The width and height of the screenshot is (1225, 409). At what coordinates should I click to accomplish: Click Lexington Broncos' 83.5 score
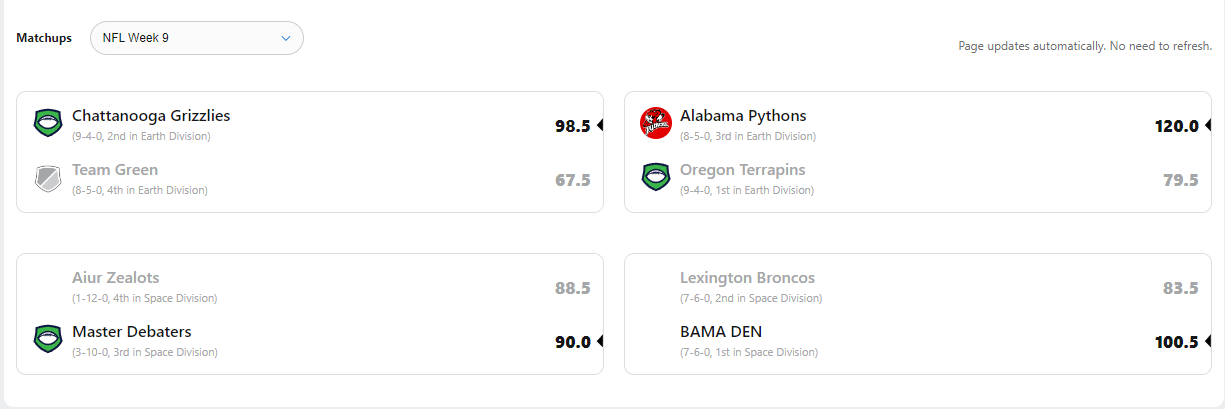[1180, 289]
